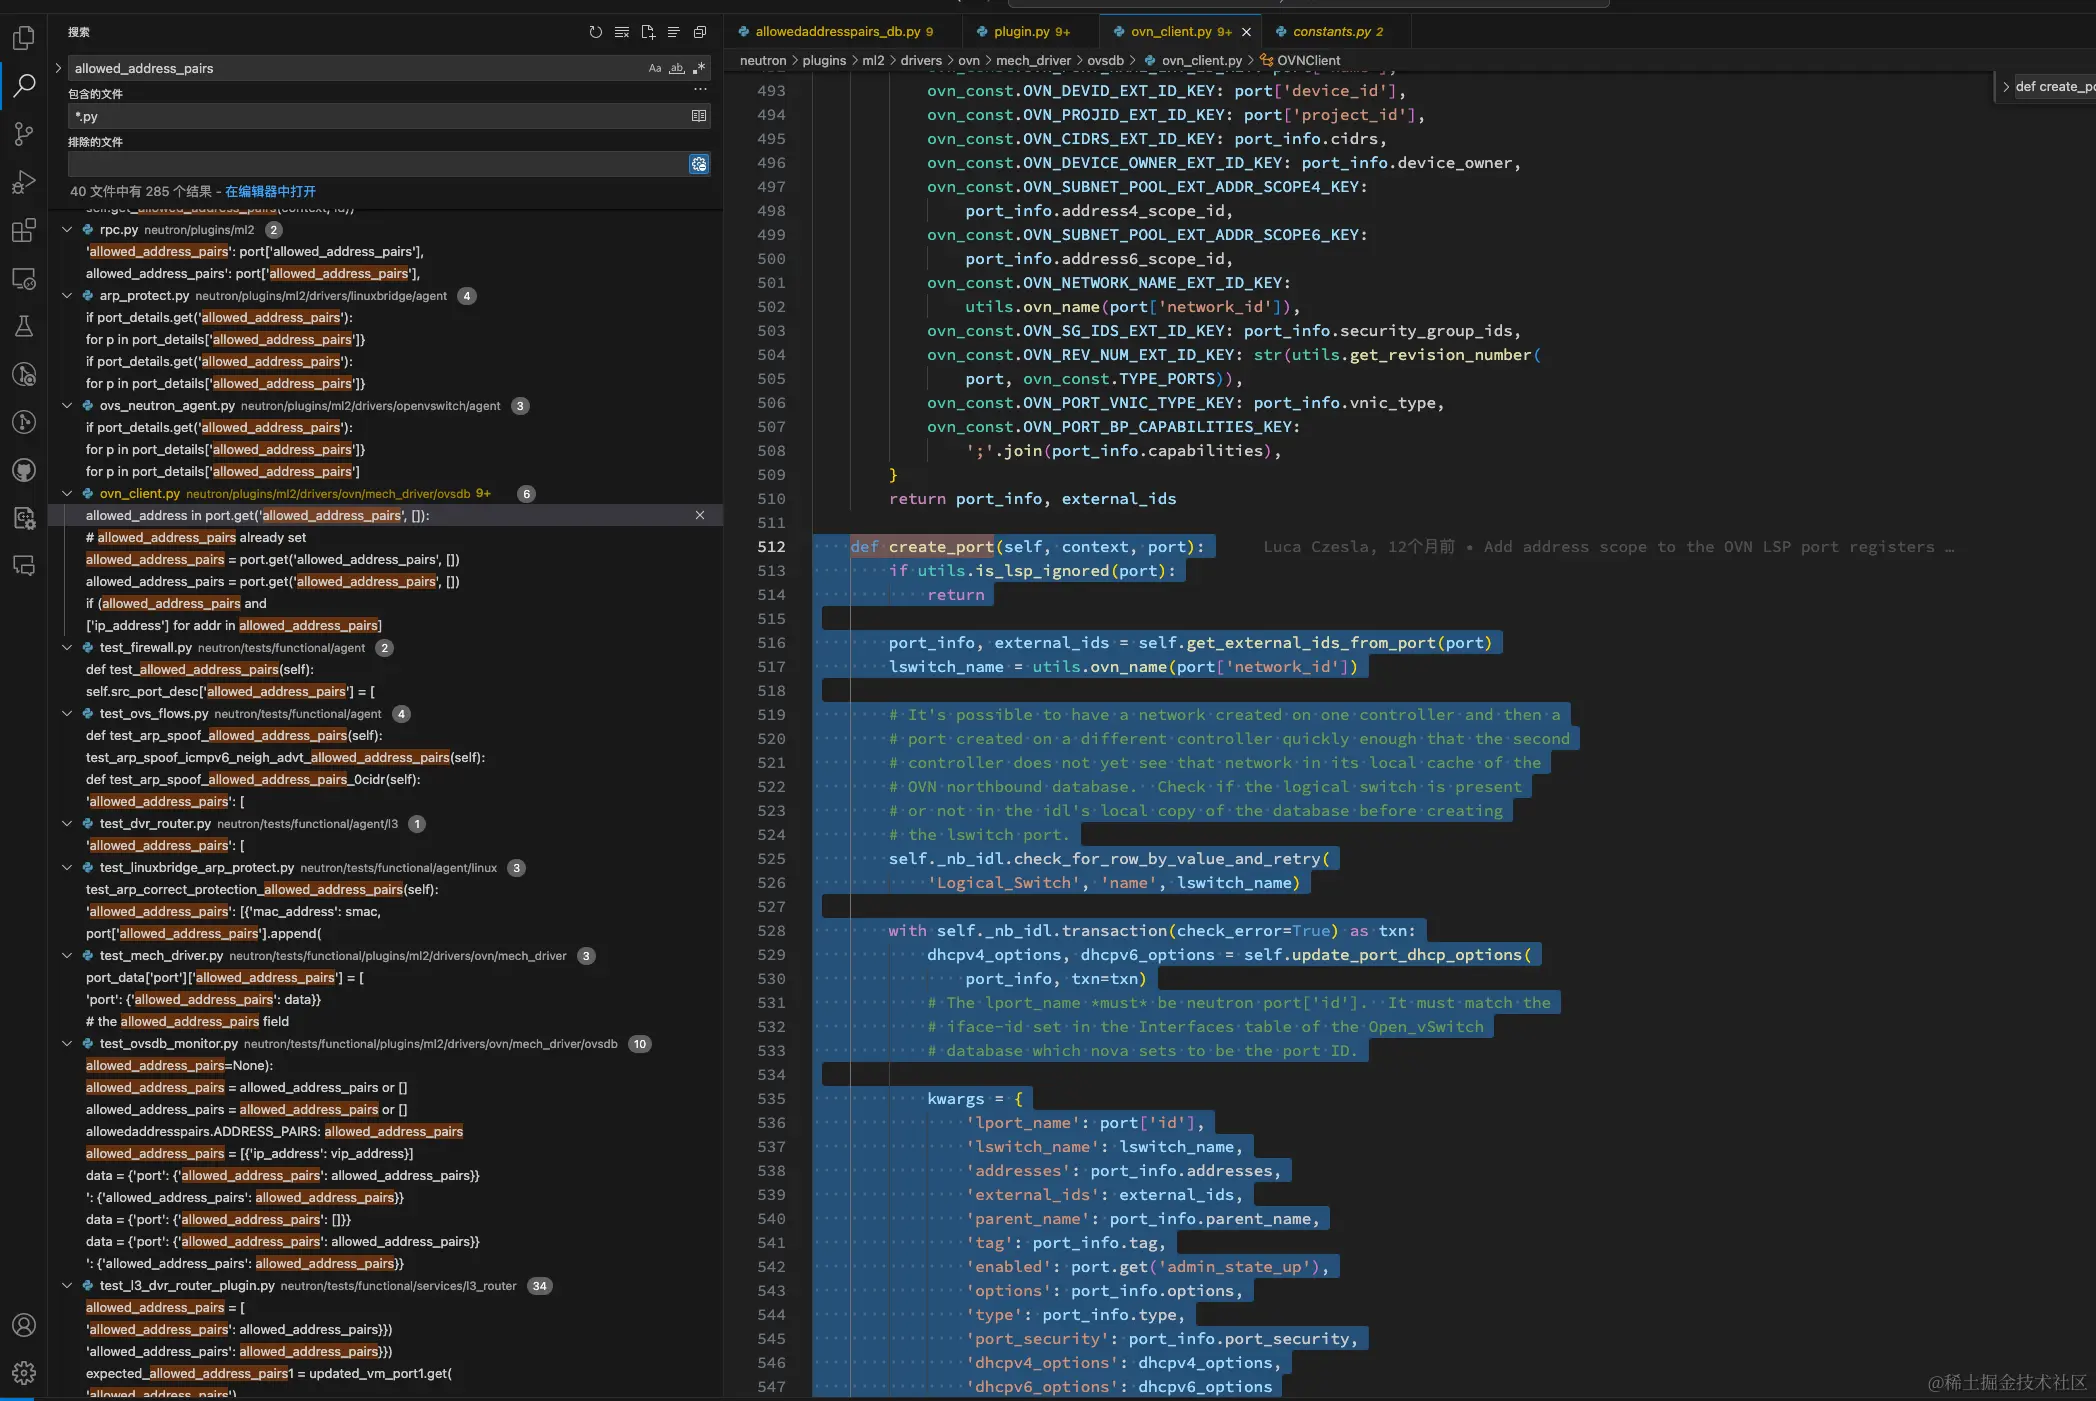The width and height of the screenshot is (2096, 1401).
Task: Click line number 512 in gutter
Action: pos(771,547)
